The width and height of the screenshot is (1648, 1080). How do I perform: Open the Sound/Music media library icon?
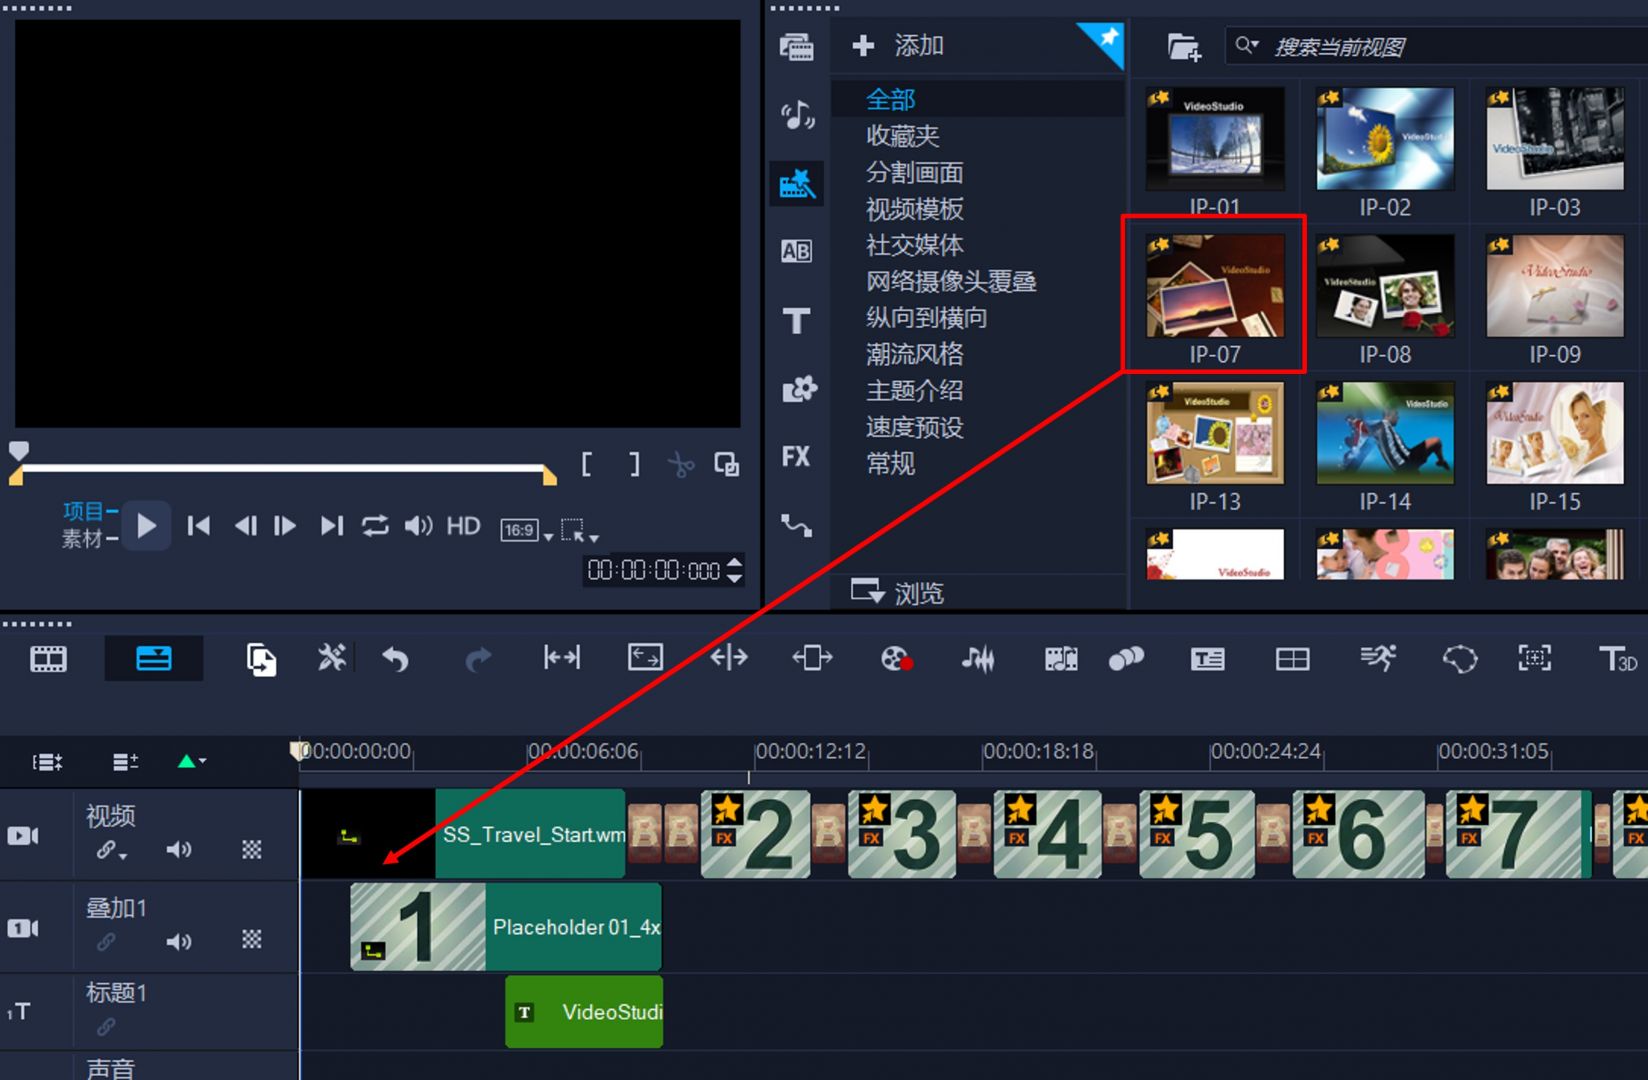click(796, 115)
